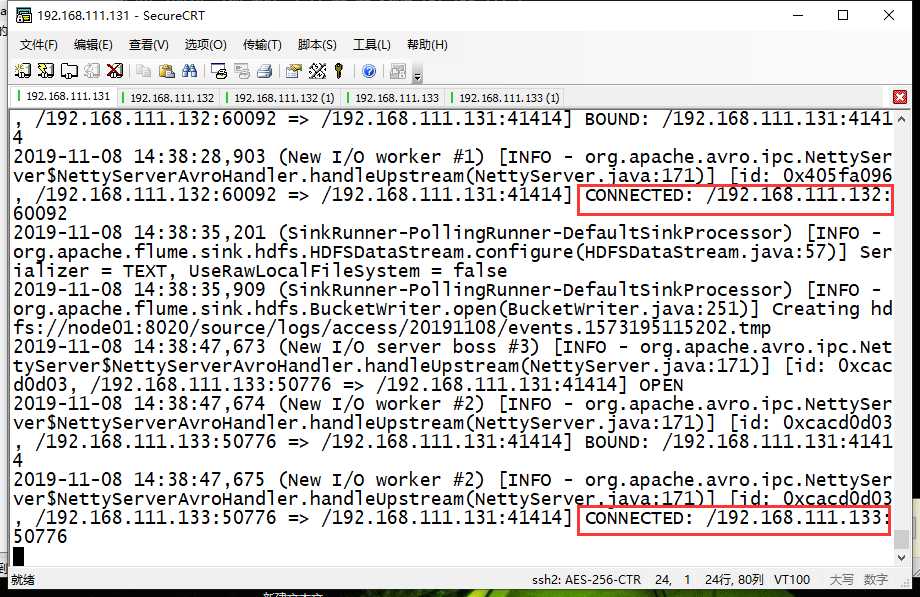The image size is (920, 597).
Task: Click the Find binoculars icon
Action: click(x=190, y=71)
